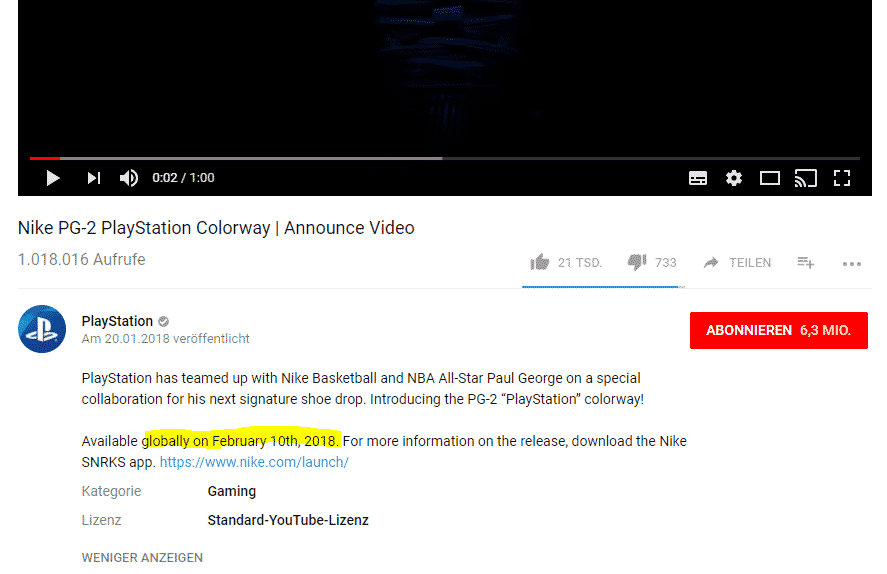Open the three-dot more actions menu
The width and height of the screenshot is (887, 574).
(851, 264)
